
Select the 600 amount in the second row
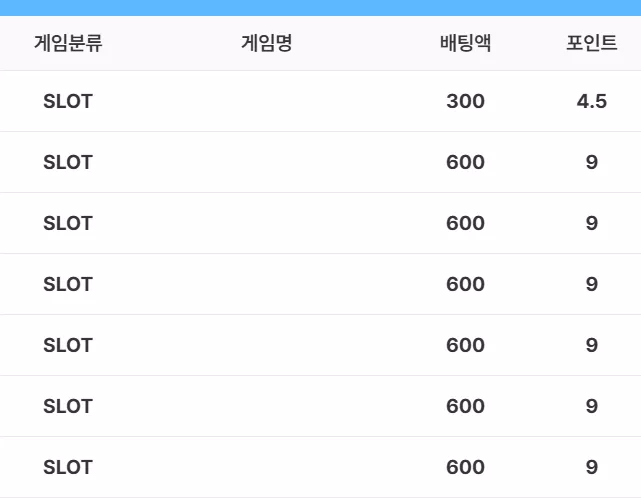(465, 162)
